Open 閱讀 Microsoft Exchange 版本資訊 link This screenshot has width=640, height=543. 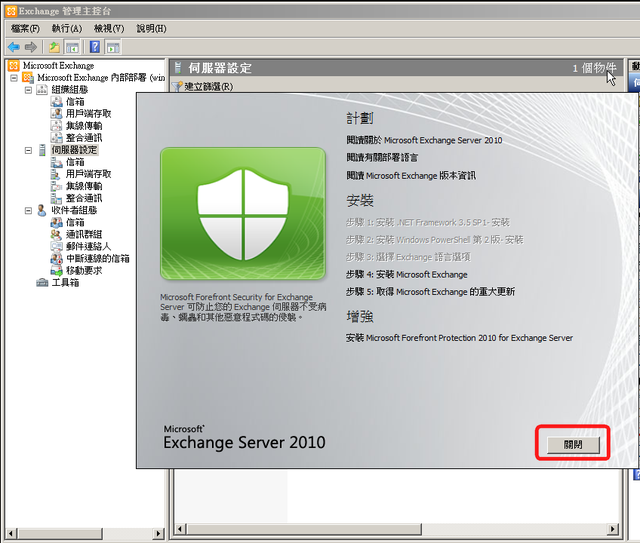point(411,176)
